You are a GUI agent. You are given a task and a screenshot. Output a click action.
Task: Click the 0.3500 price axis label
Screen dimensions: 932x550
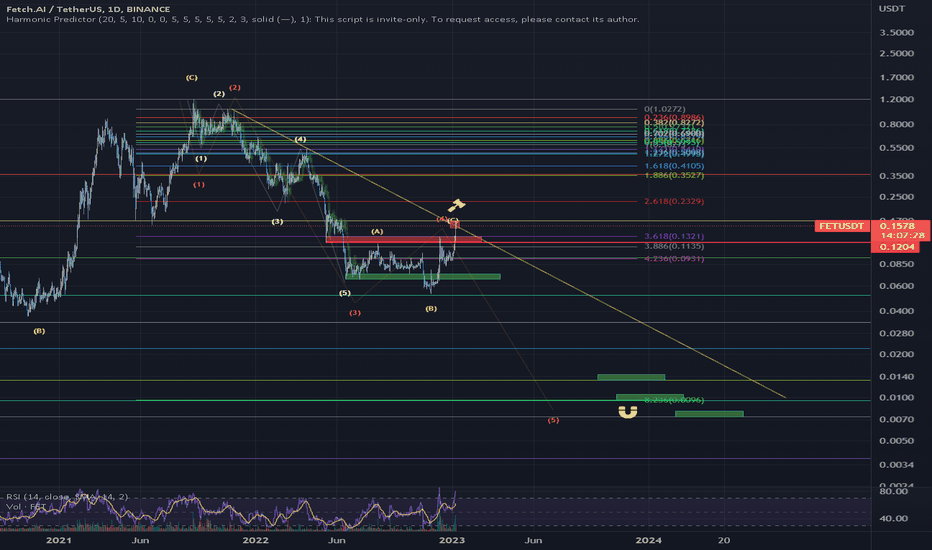(896, 176)
